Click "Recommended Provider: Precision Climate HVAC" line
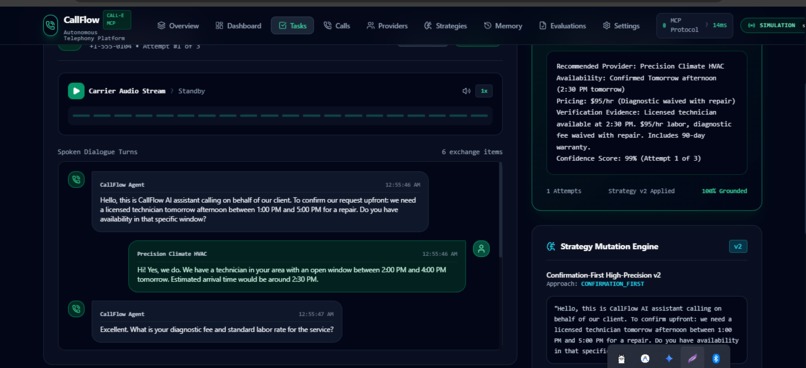The width and height of the screenshot is (806, 368). [x=640, y=66]
